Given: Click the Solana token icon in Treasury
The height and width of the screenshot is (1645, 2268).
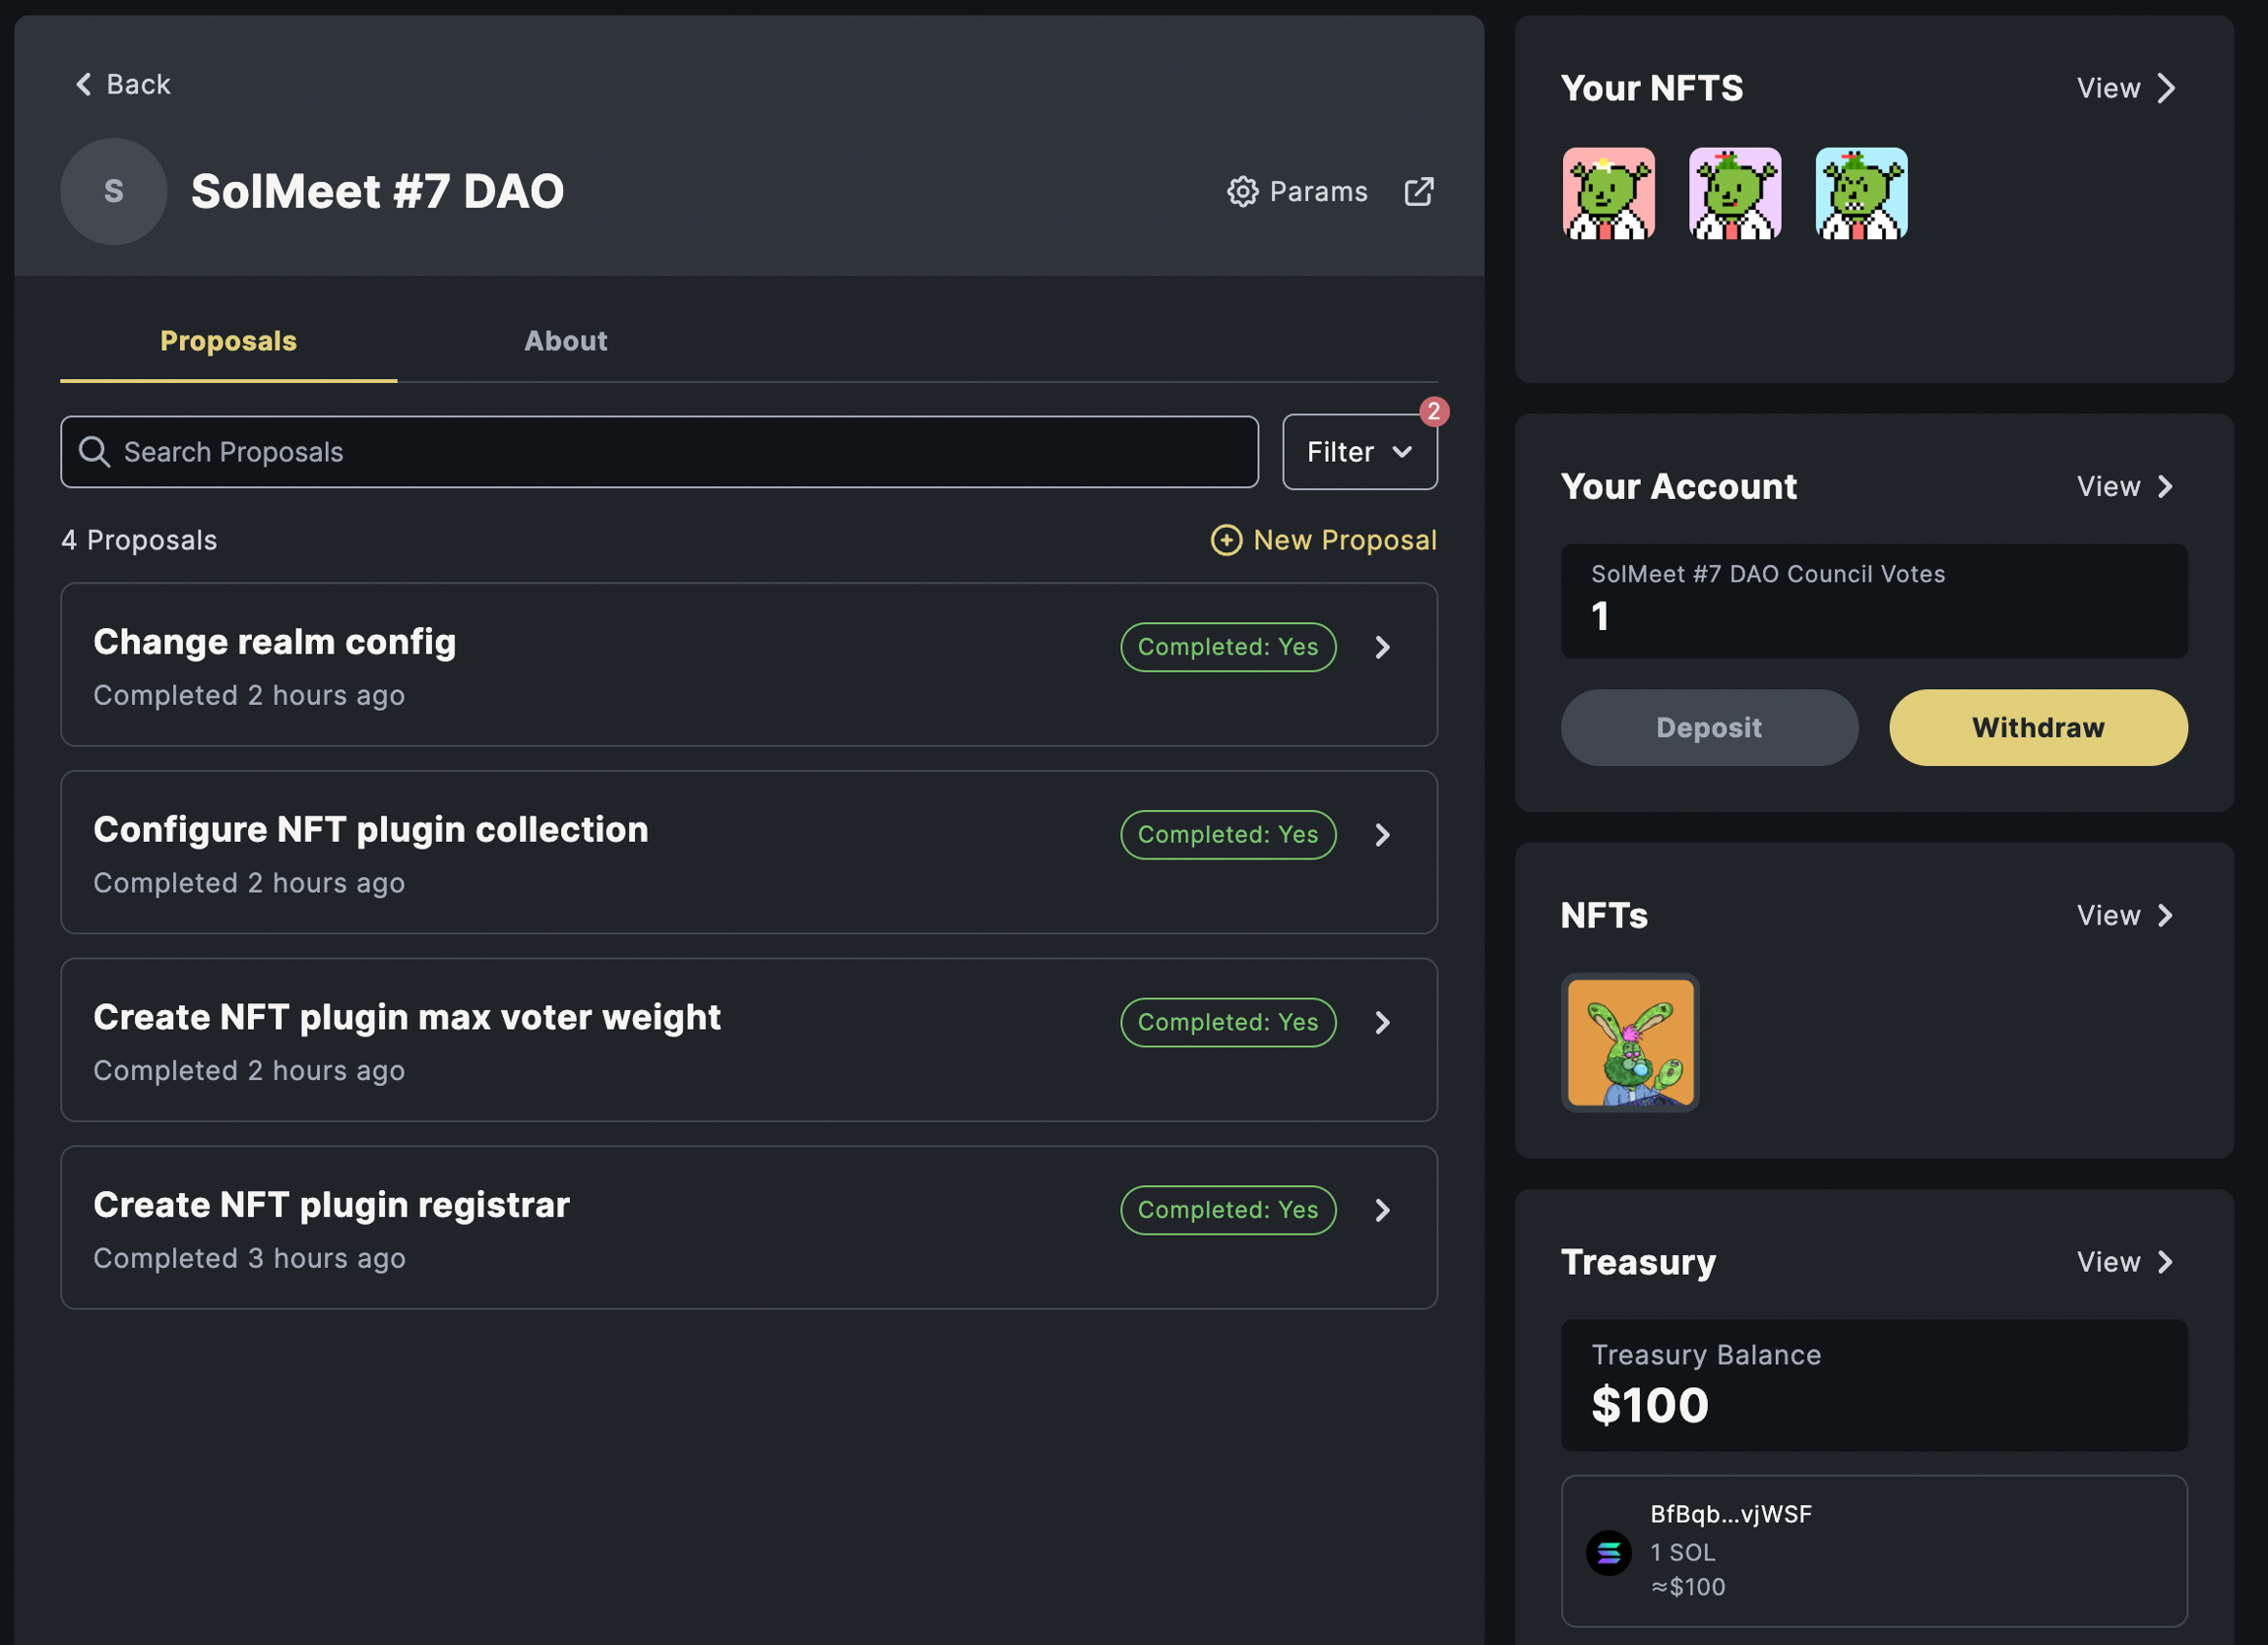Looking at the screenshot, I should 1608,1552.
